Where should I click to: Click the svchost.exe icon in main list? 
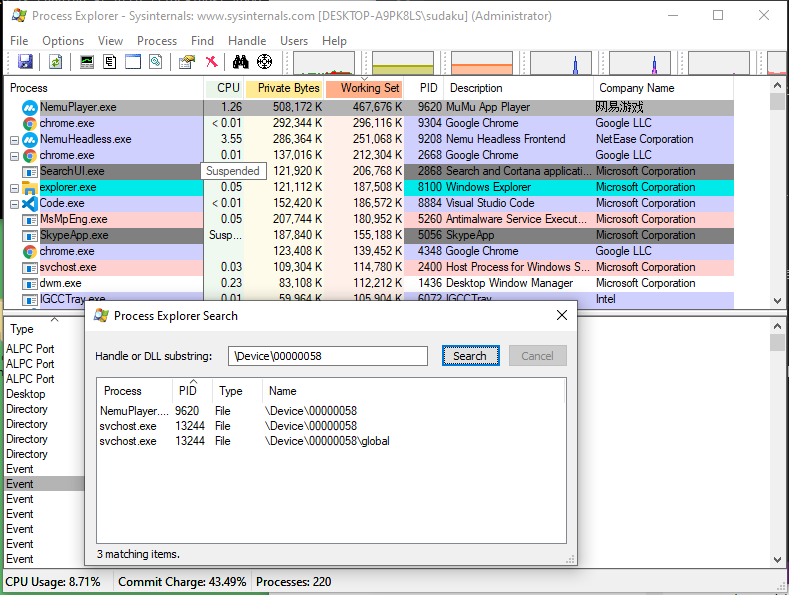[30, 268]
